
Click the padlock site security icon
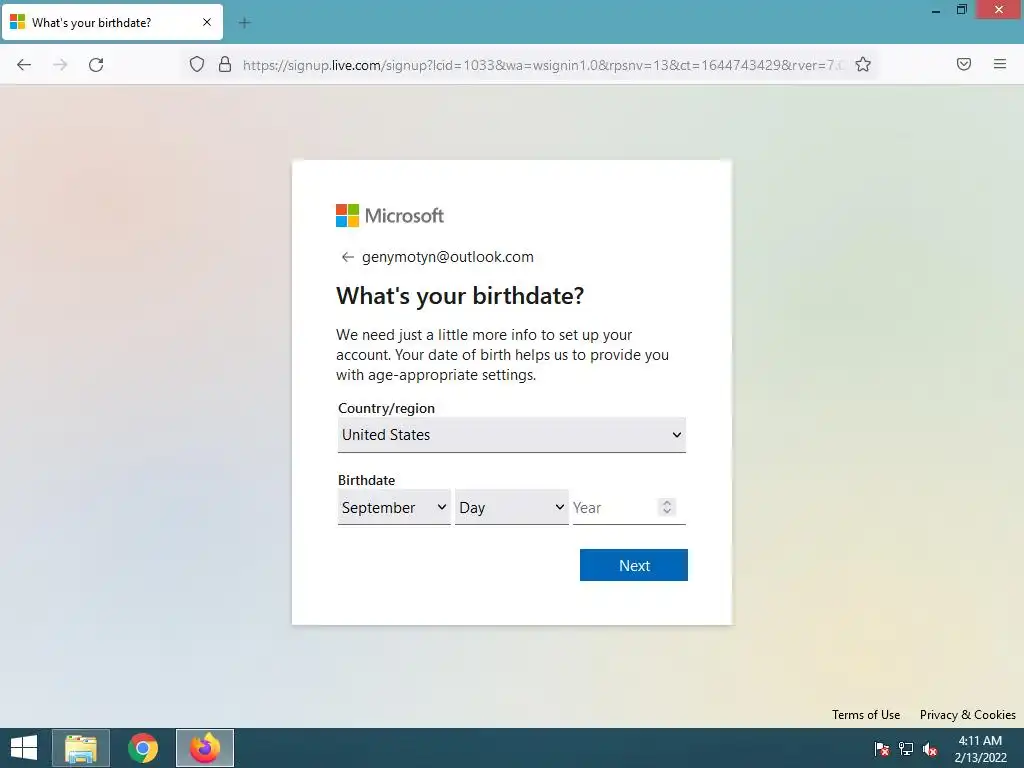click(x=225, y=64)
